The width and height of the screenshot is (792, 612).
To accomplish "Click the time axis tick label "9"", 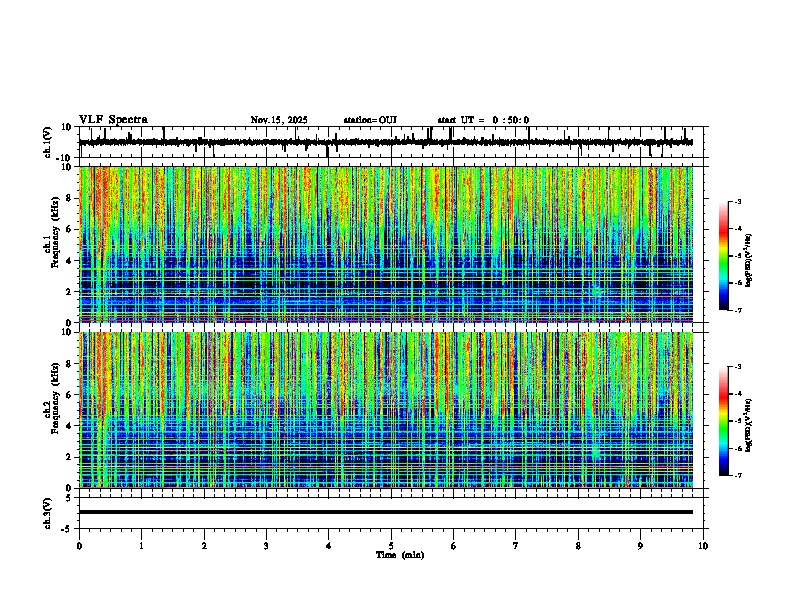I will (x=640, y=546).
